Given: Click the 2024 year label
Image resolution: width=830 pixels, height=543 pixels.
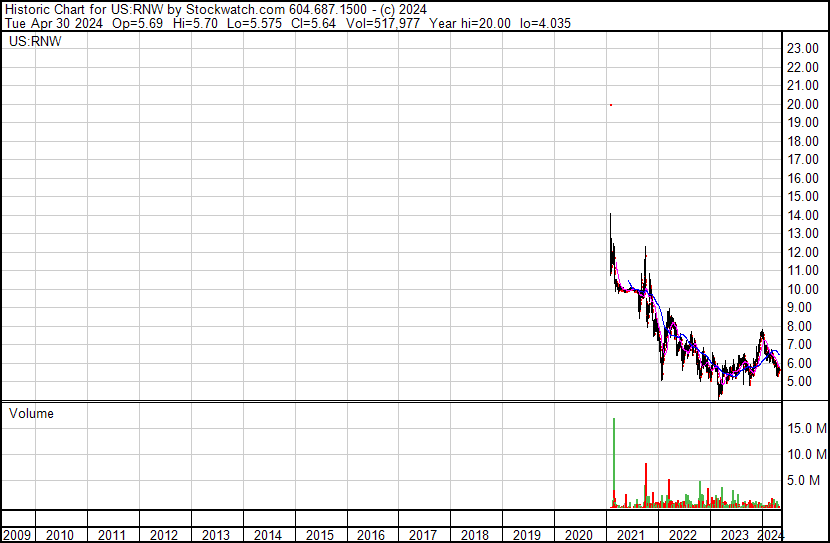Looking at the screenshot, I should coord(770,535).
